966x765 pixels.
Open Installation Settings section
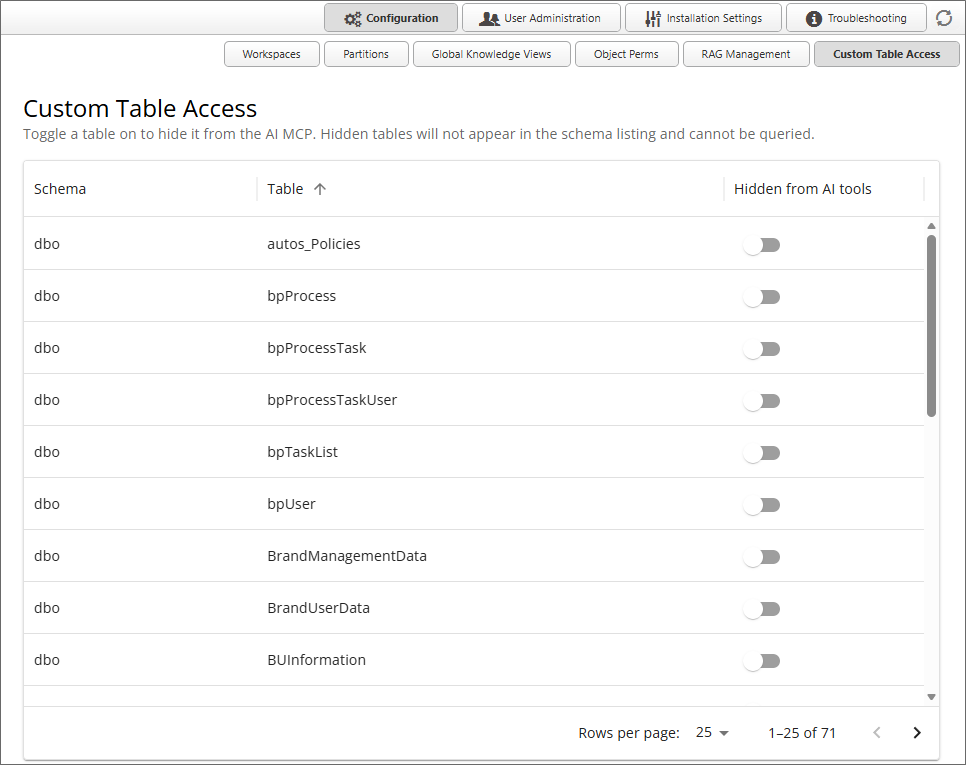click(703, 18)
